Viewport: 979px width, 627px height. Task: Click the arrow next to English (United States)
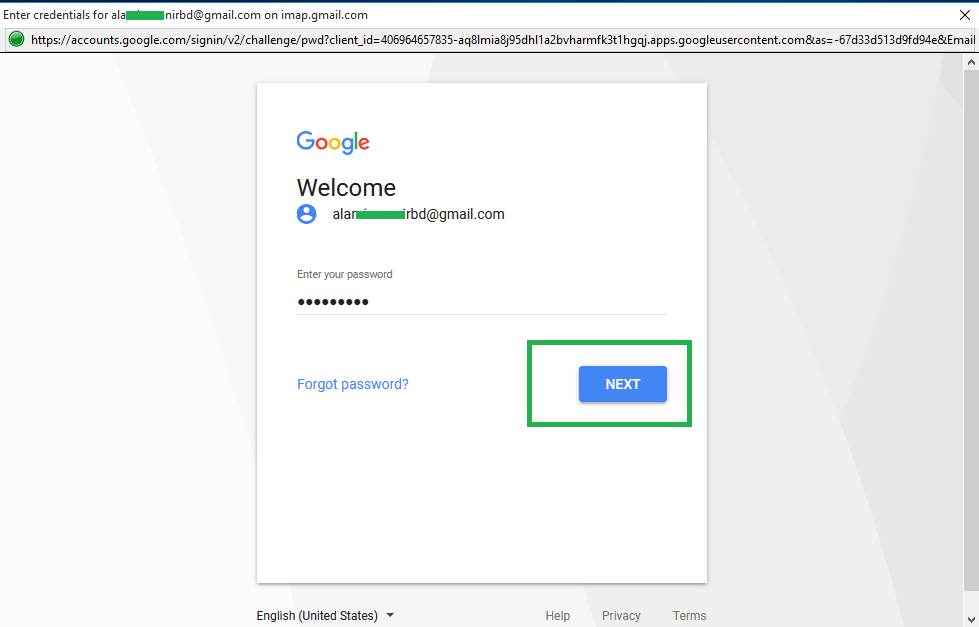(x=390, y=615)
